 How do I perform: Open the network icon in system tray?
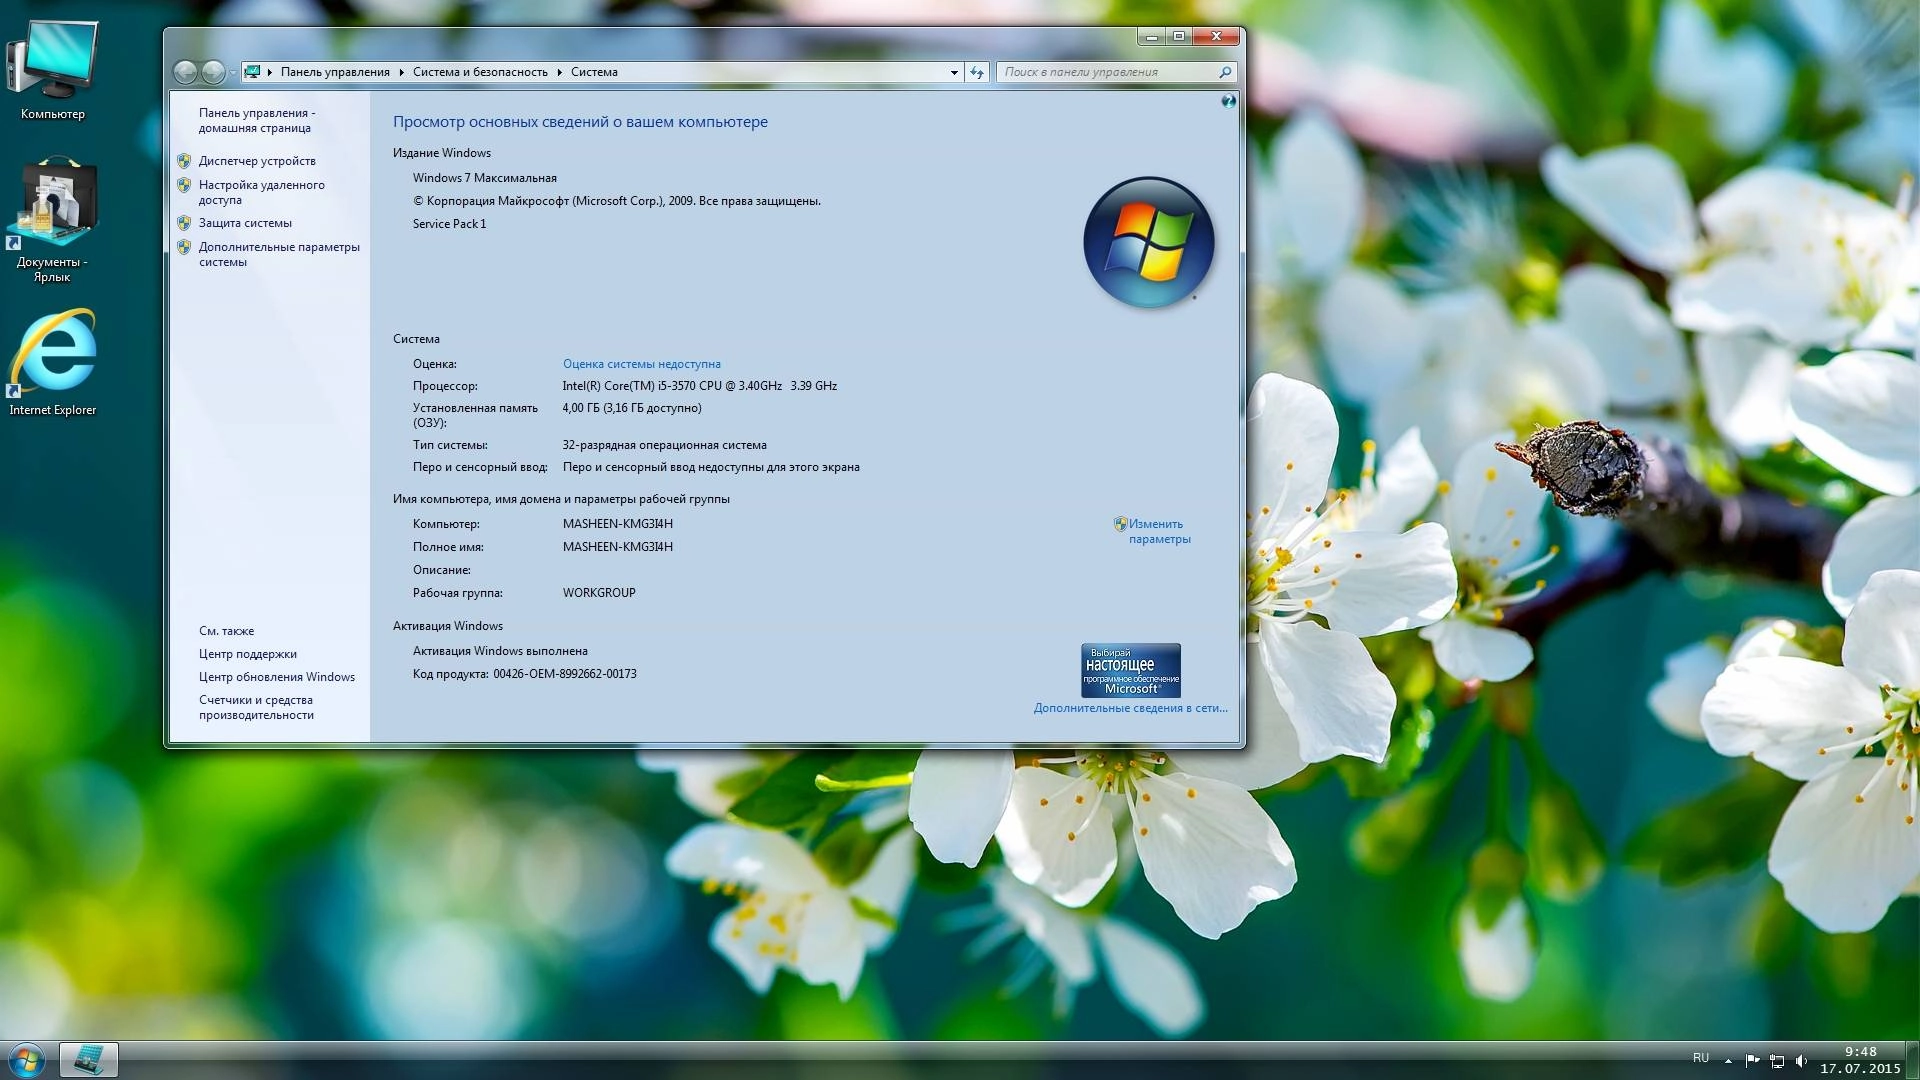(x=1777, y=1060)
